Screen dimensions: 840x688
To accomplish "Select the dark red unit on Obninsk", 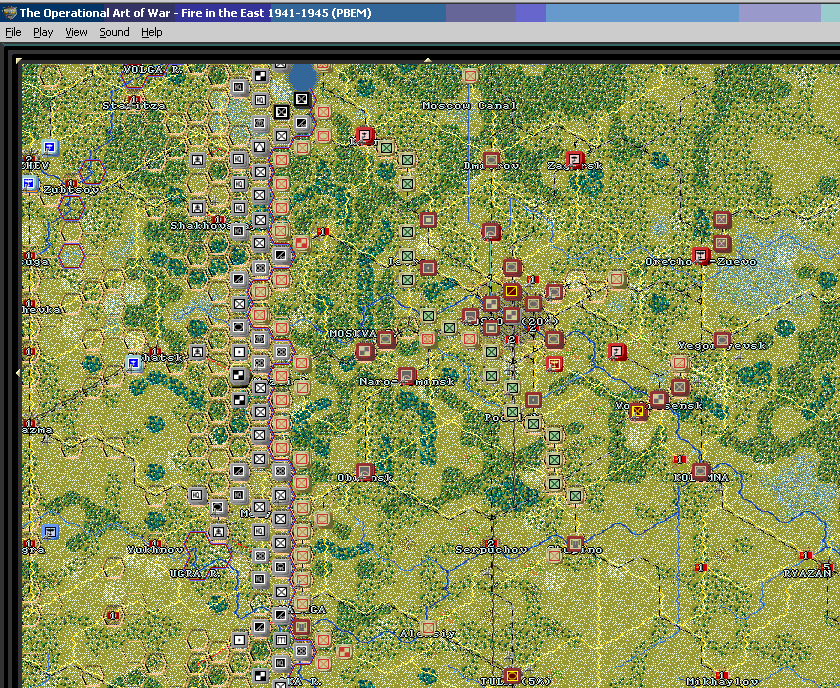I will point(365,472).
